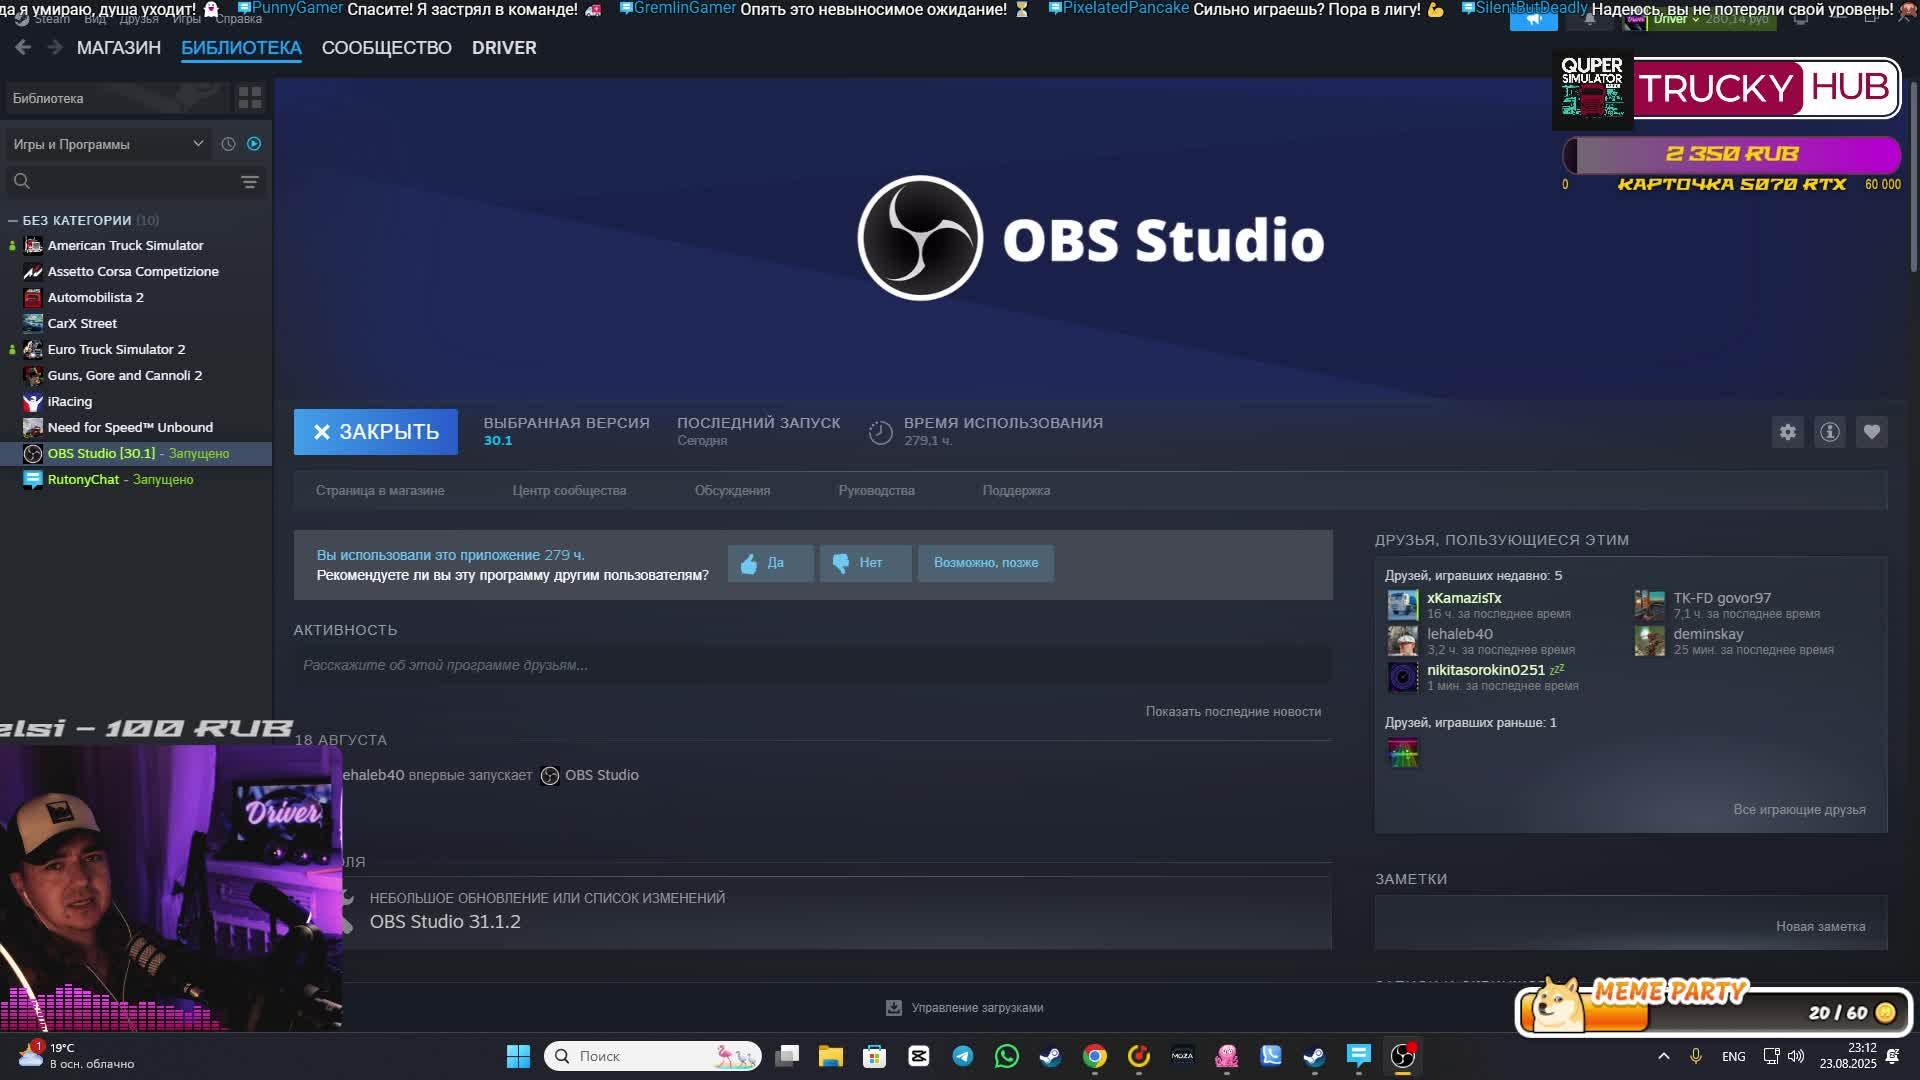Select Assetto Corsa Competizione in the library
Image resolution: width=1920 pixels, height=1080 pixels.
133,272
